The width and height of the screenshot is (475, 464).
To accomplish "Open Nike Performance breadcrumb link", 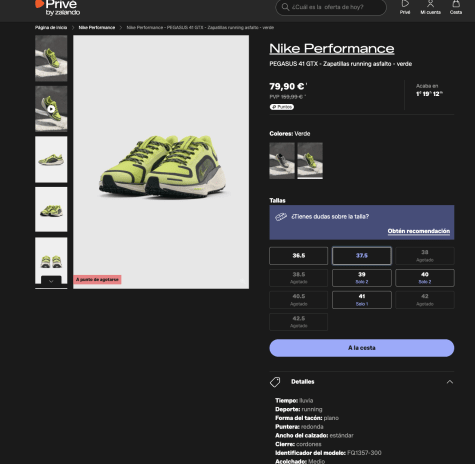I will coord(97,28).
